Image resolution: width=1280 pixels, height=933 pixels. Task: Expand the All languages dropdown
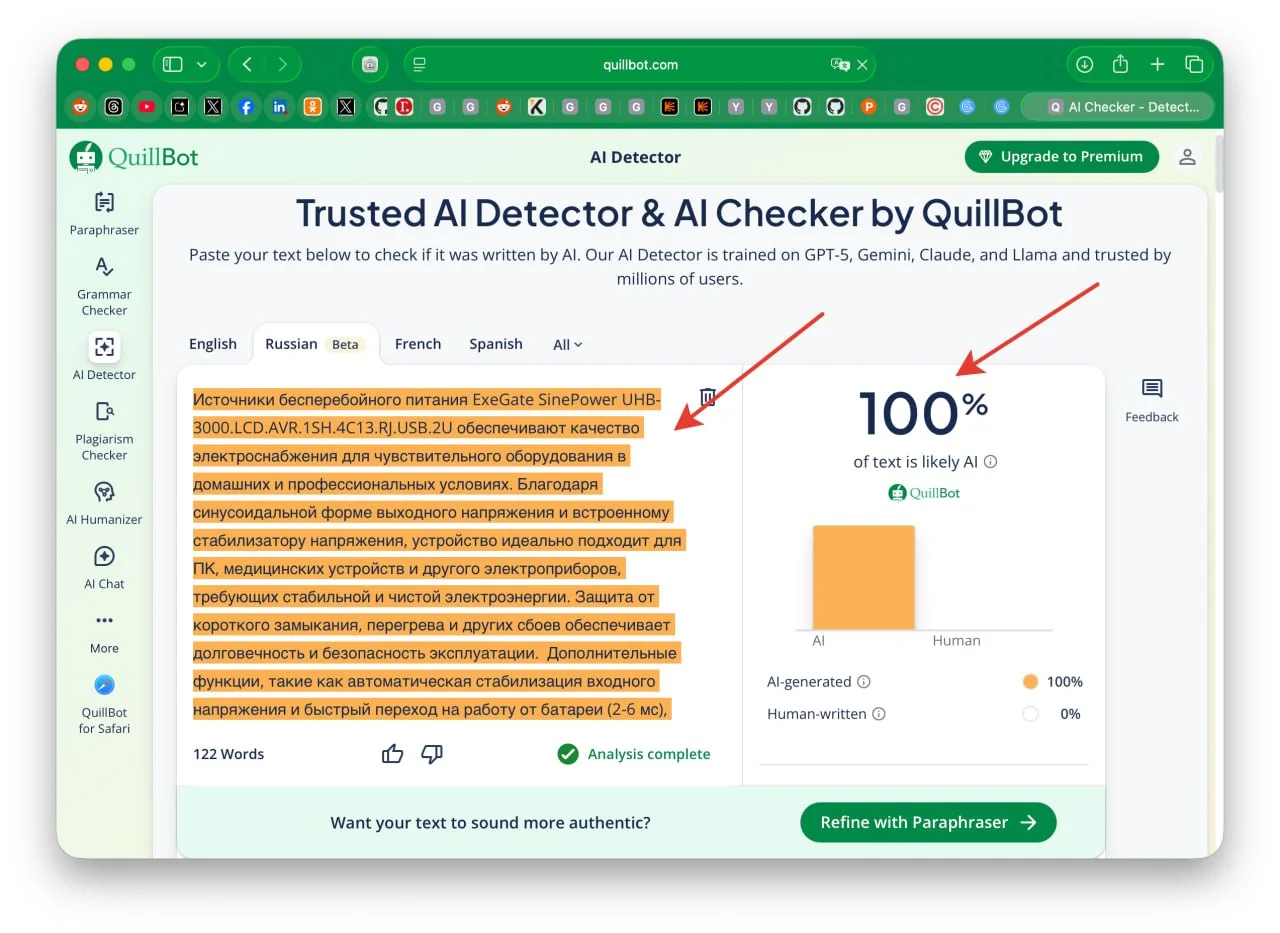pos(567,344)
